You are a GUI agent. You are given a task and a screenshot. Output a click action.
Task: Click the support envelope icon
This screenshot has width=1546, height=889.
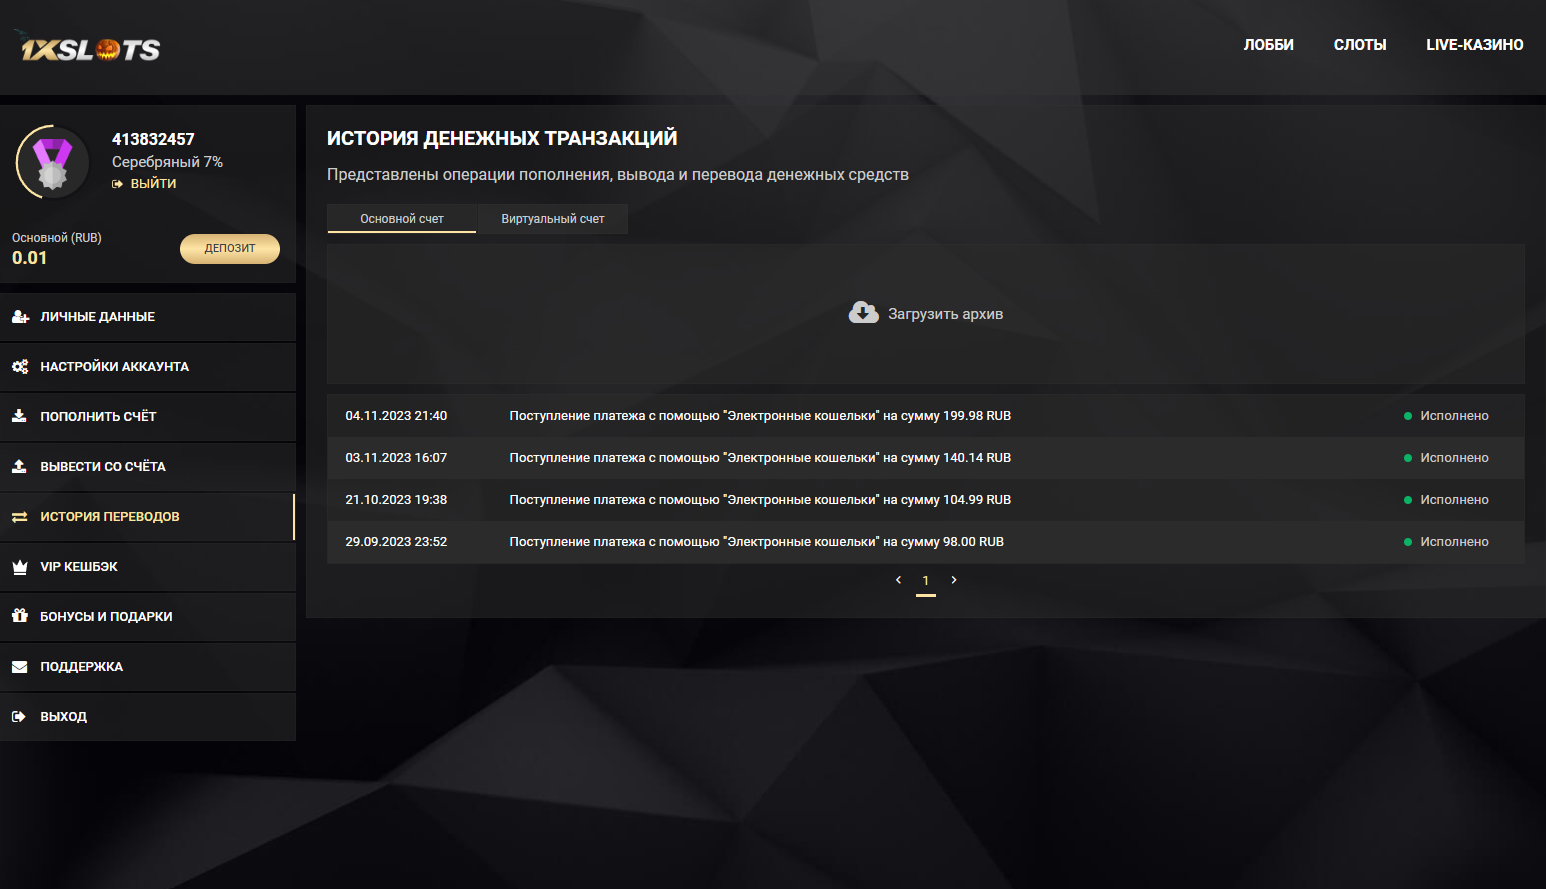pos(19,667)
